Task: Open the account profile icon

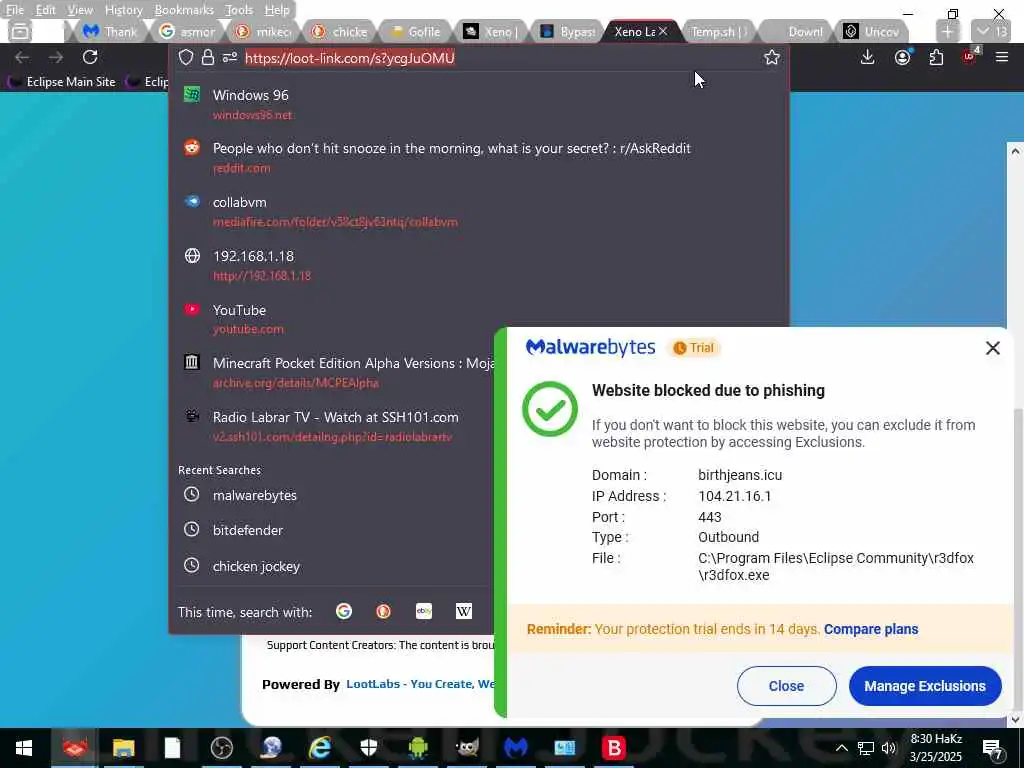Action: pos(903,57)
